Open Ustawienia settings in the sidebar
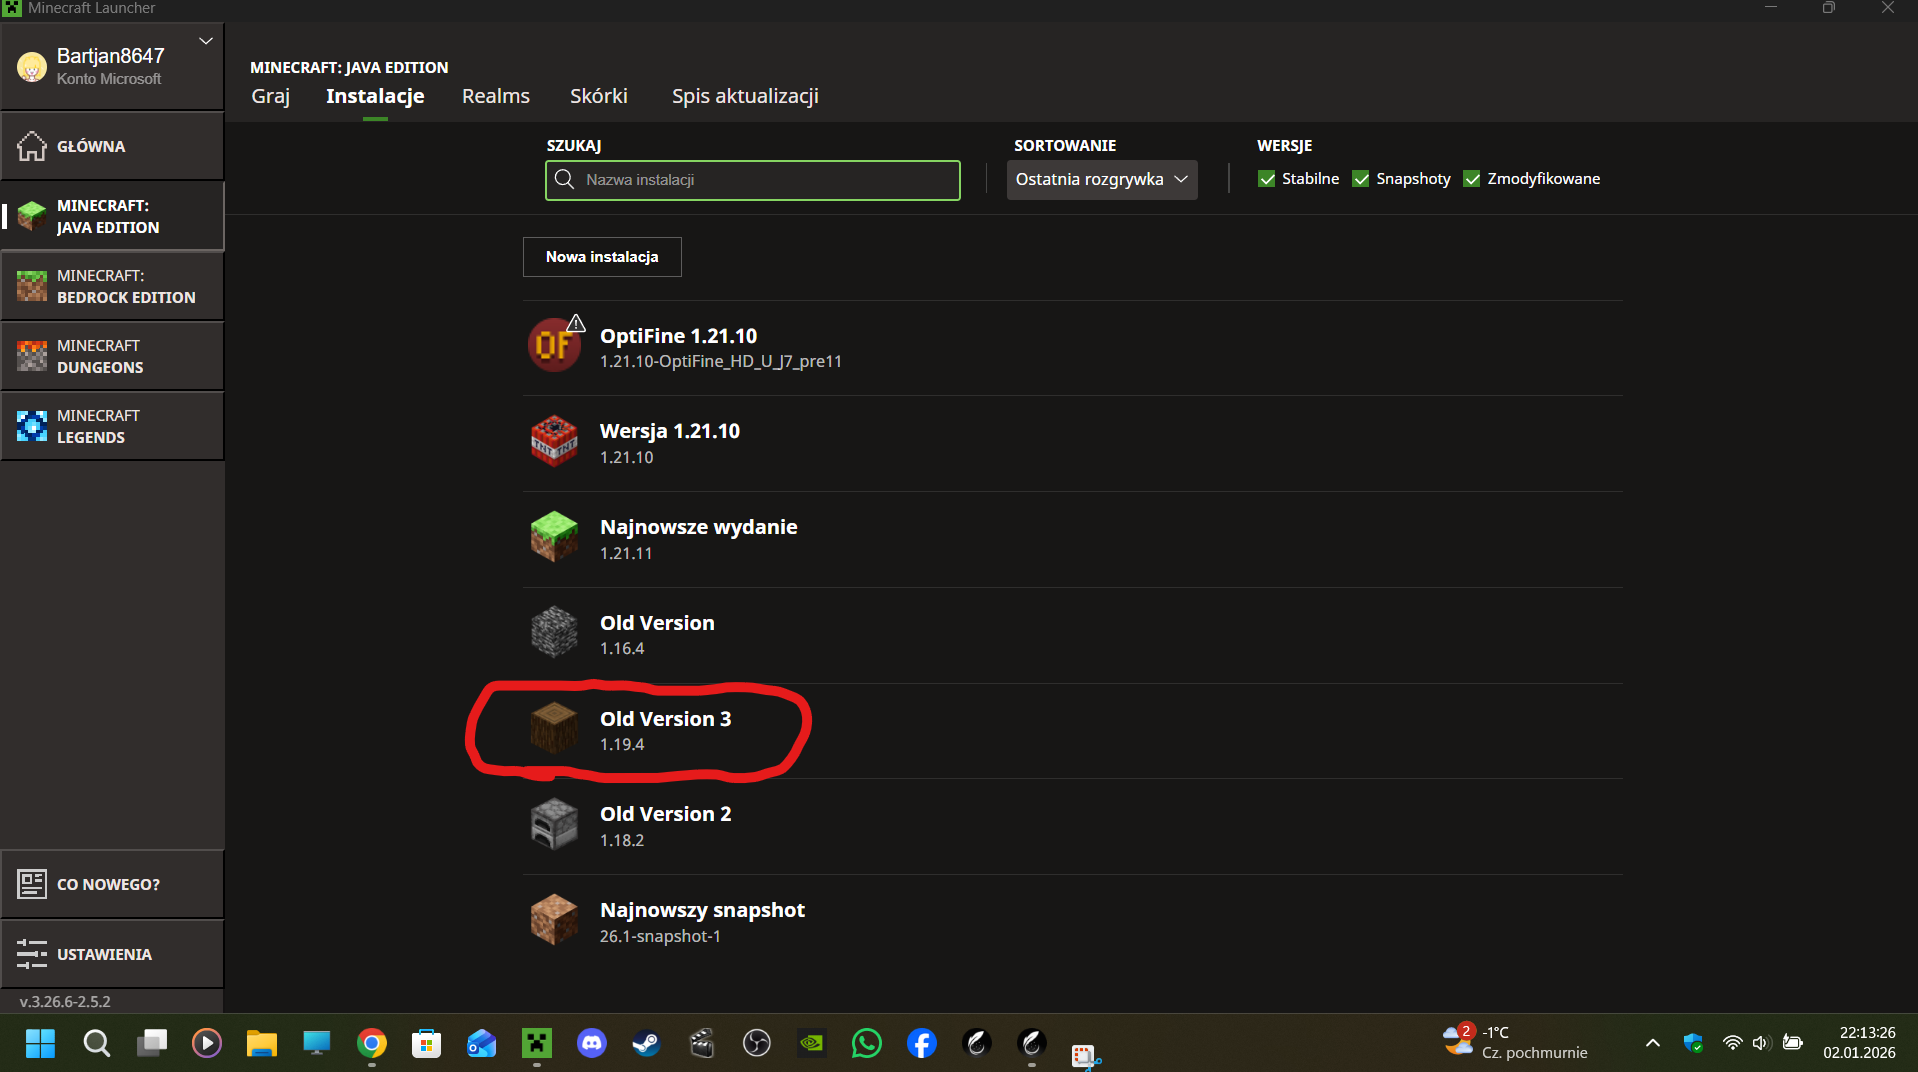This screenshot has width=1918, height=1072. (112, 954)
